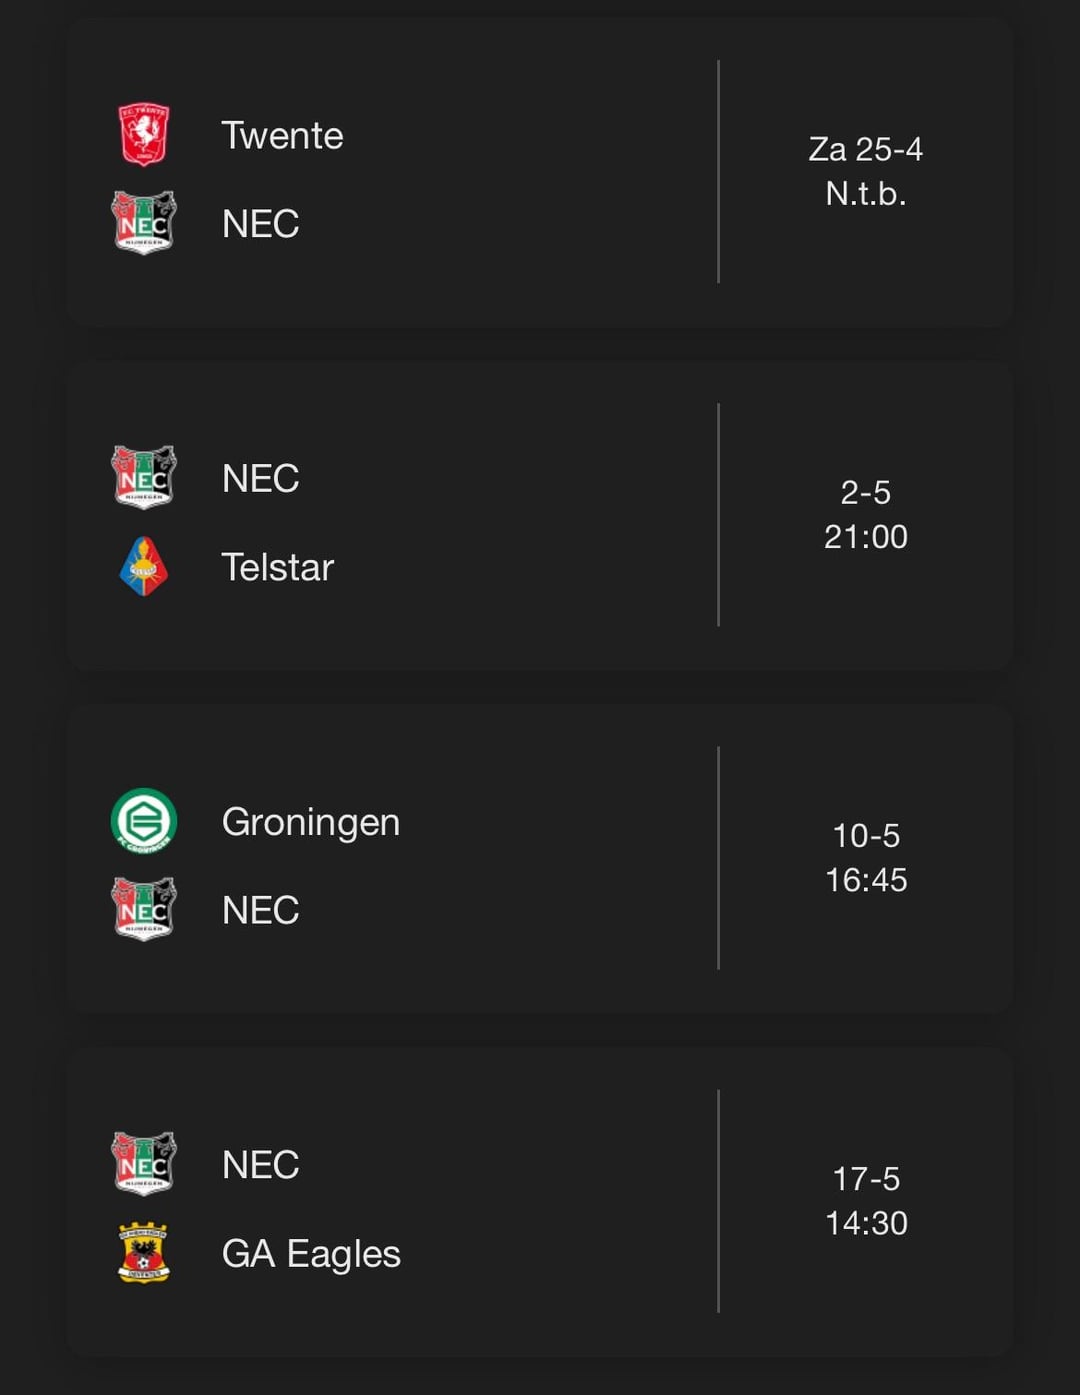Click the NEC logo in the Twente match
This screenshot has width=1080, height=1395.
(143, 223)
